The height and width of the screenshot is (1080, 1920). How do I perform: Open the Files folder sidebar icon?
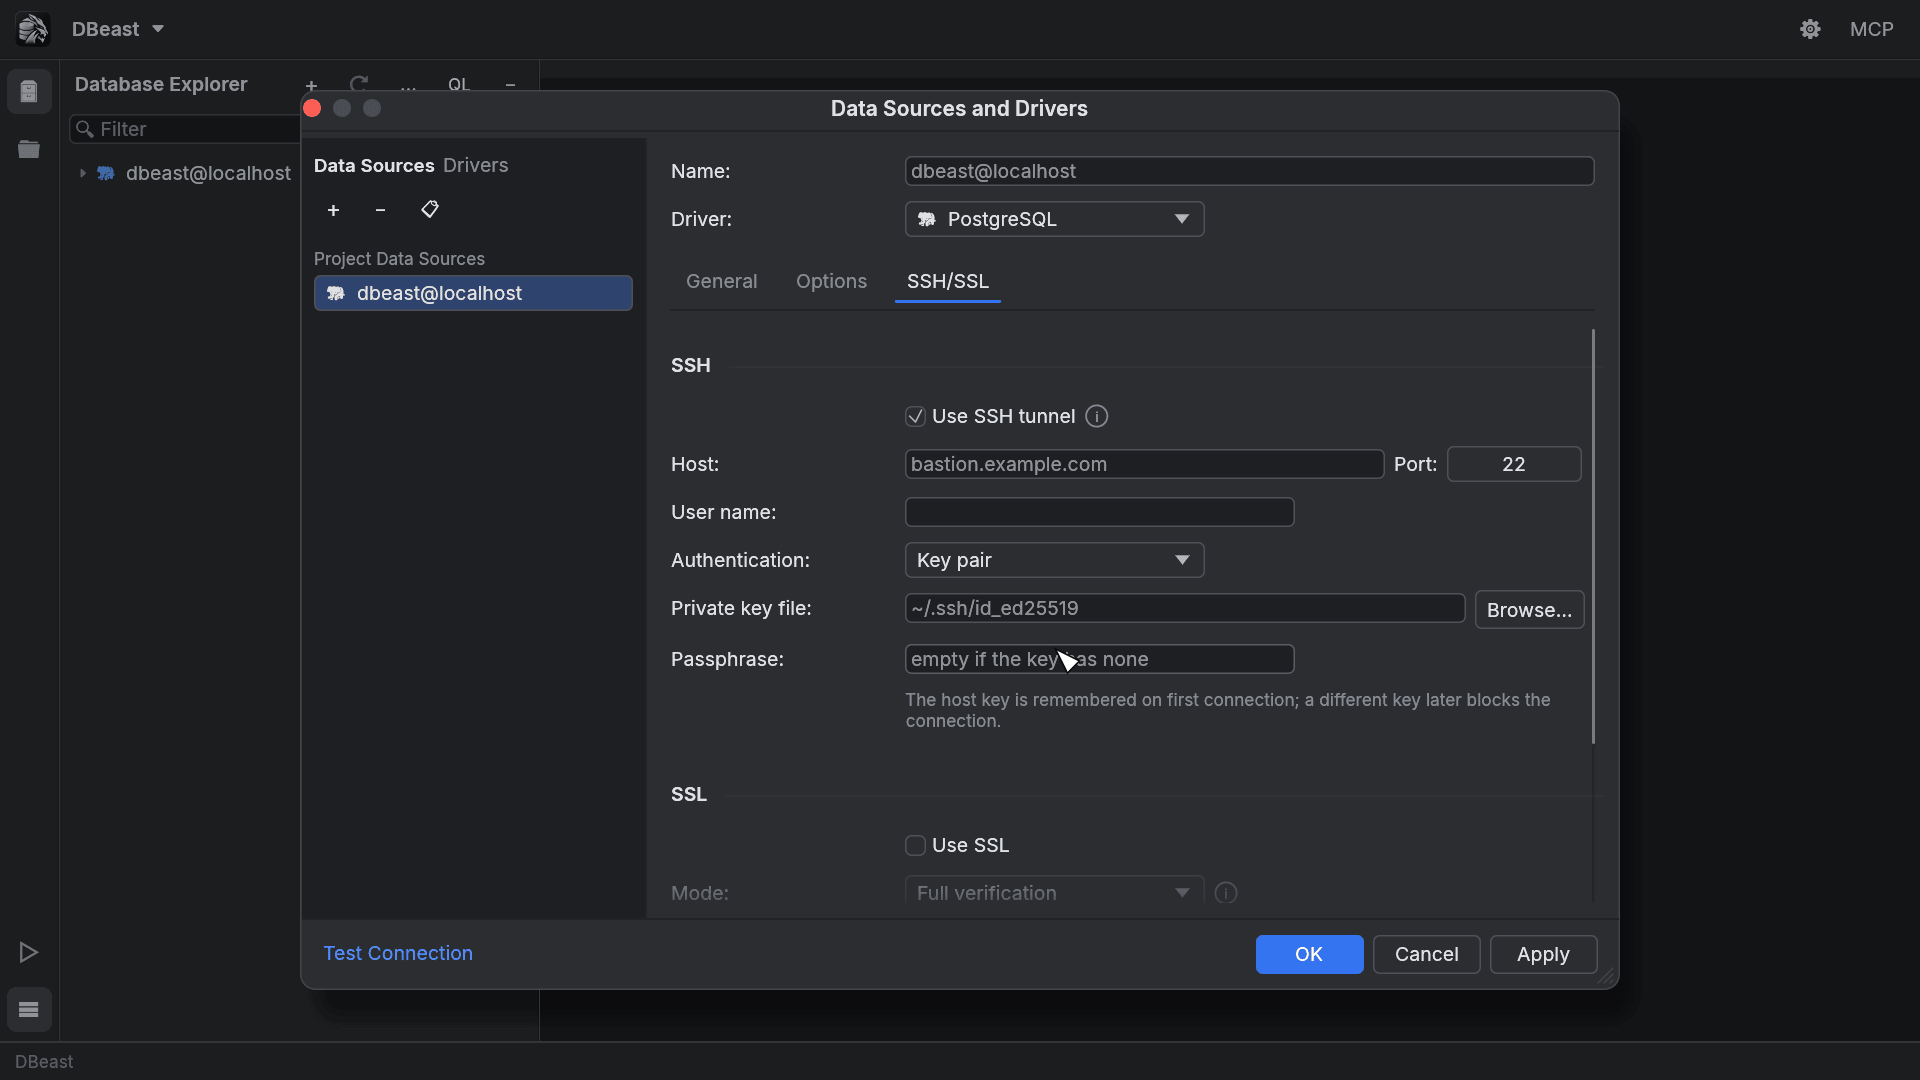[x=29, y=149]
